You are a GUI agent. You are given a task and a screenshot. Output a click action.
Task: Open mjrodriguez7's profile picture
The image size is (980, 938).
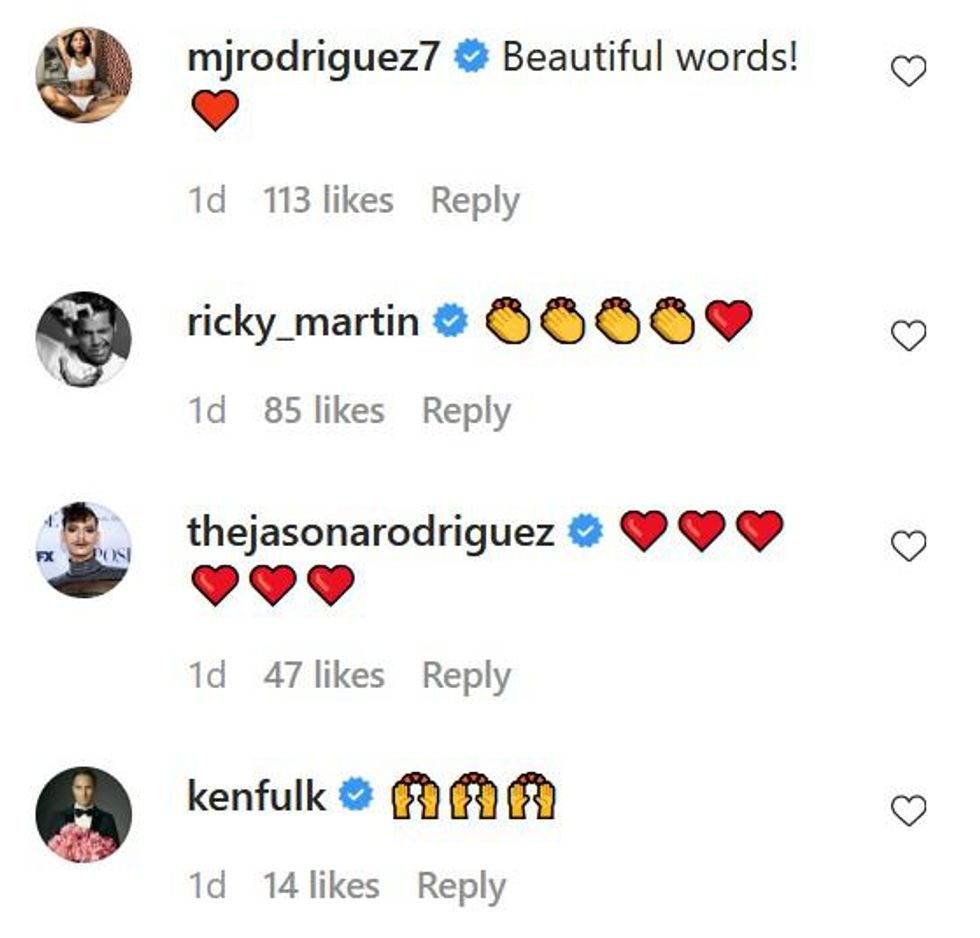[84, 75]
